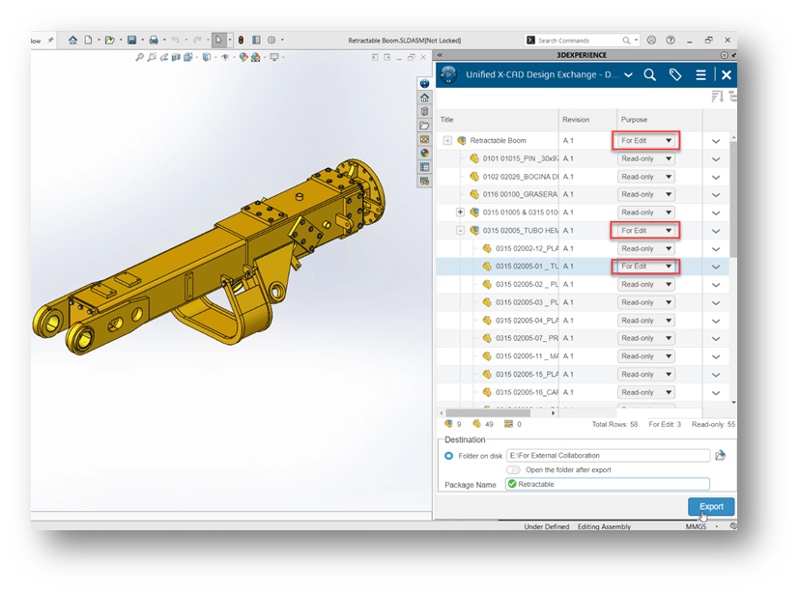This screenshot has height=593, width=800.
Task: Save the assembly with the floppy disk icon
Action: [x=132, y=40]
